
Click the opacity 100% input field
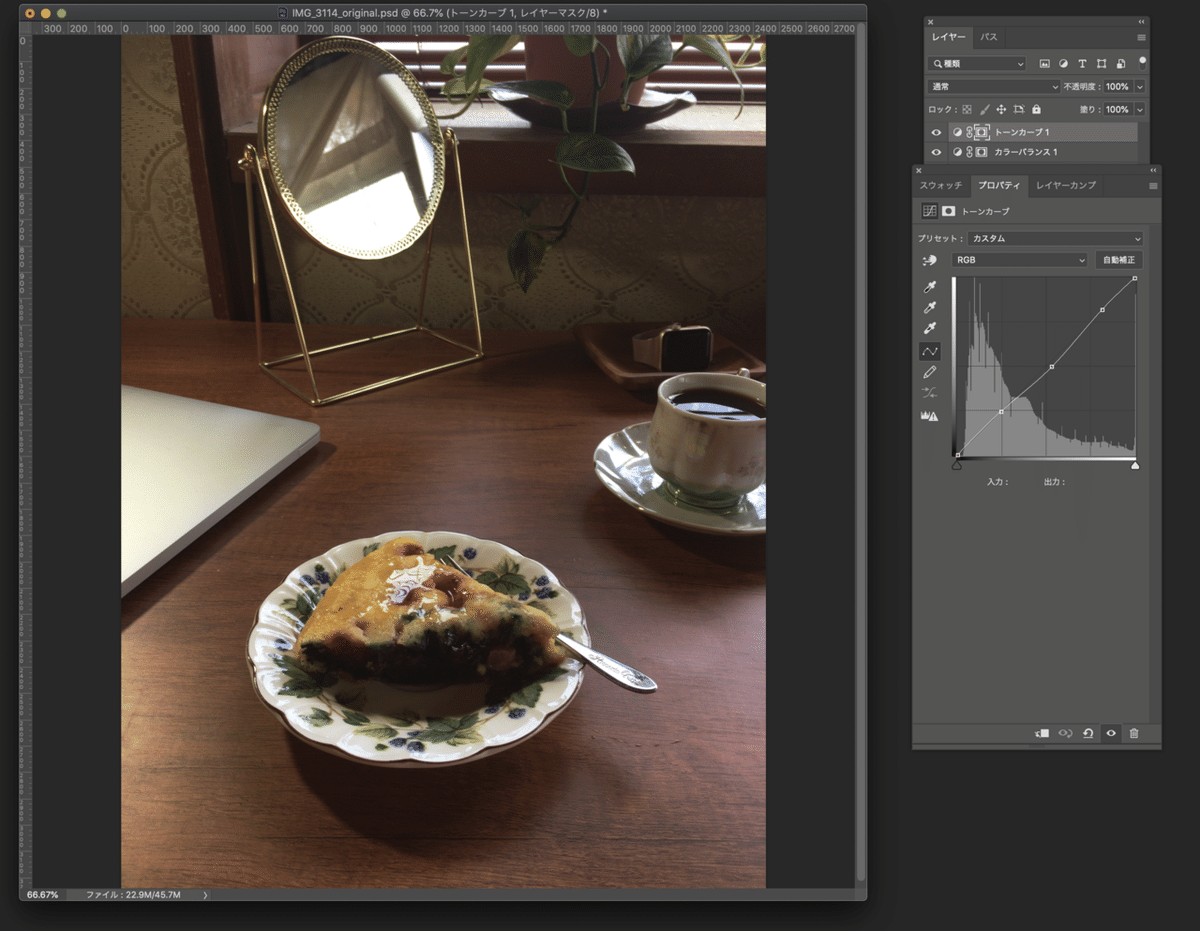[x=1117, y=87]
